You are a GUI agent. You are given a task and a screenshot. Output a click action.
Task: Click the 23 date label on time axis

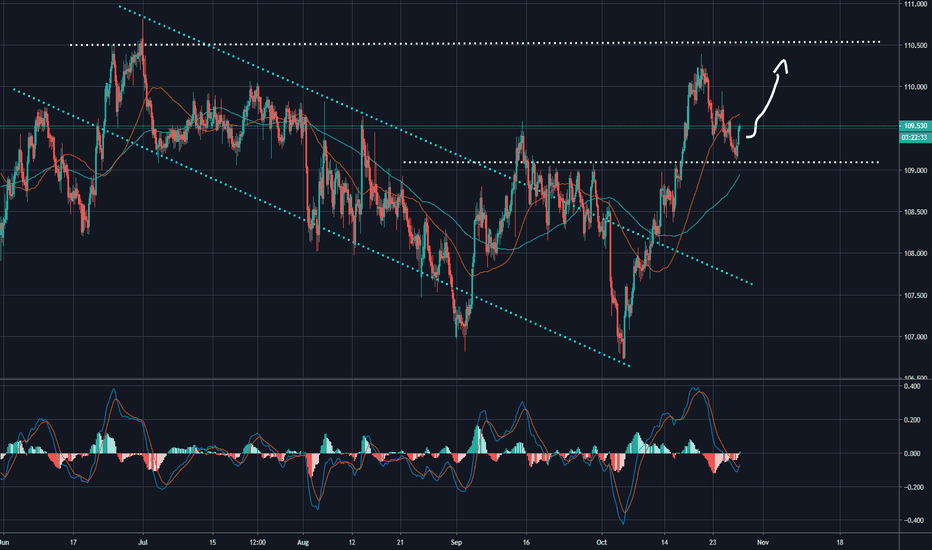[x=713, y=542]
